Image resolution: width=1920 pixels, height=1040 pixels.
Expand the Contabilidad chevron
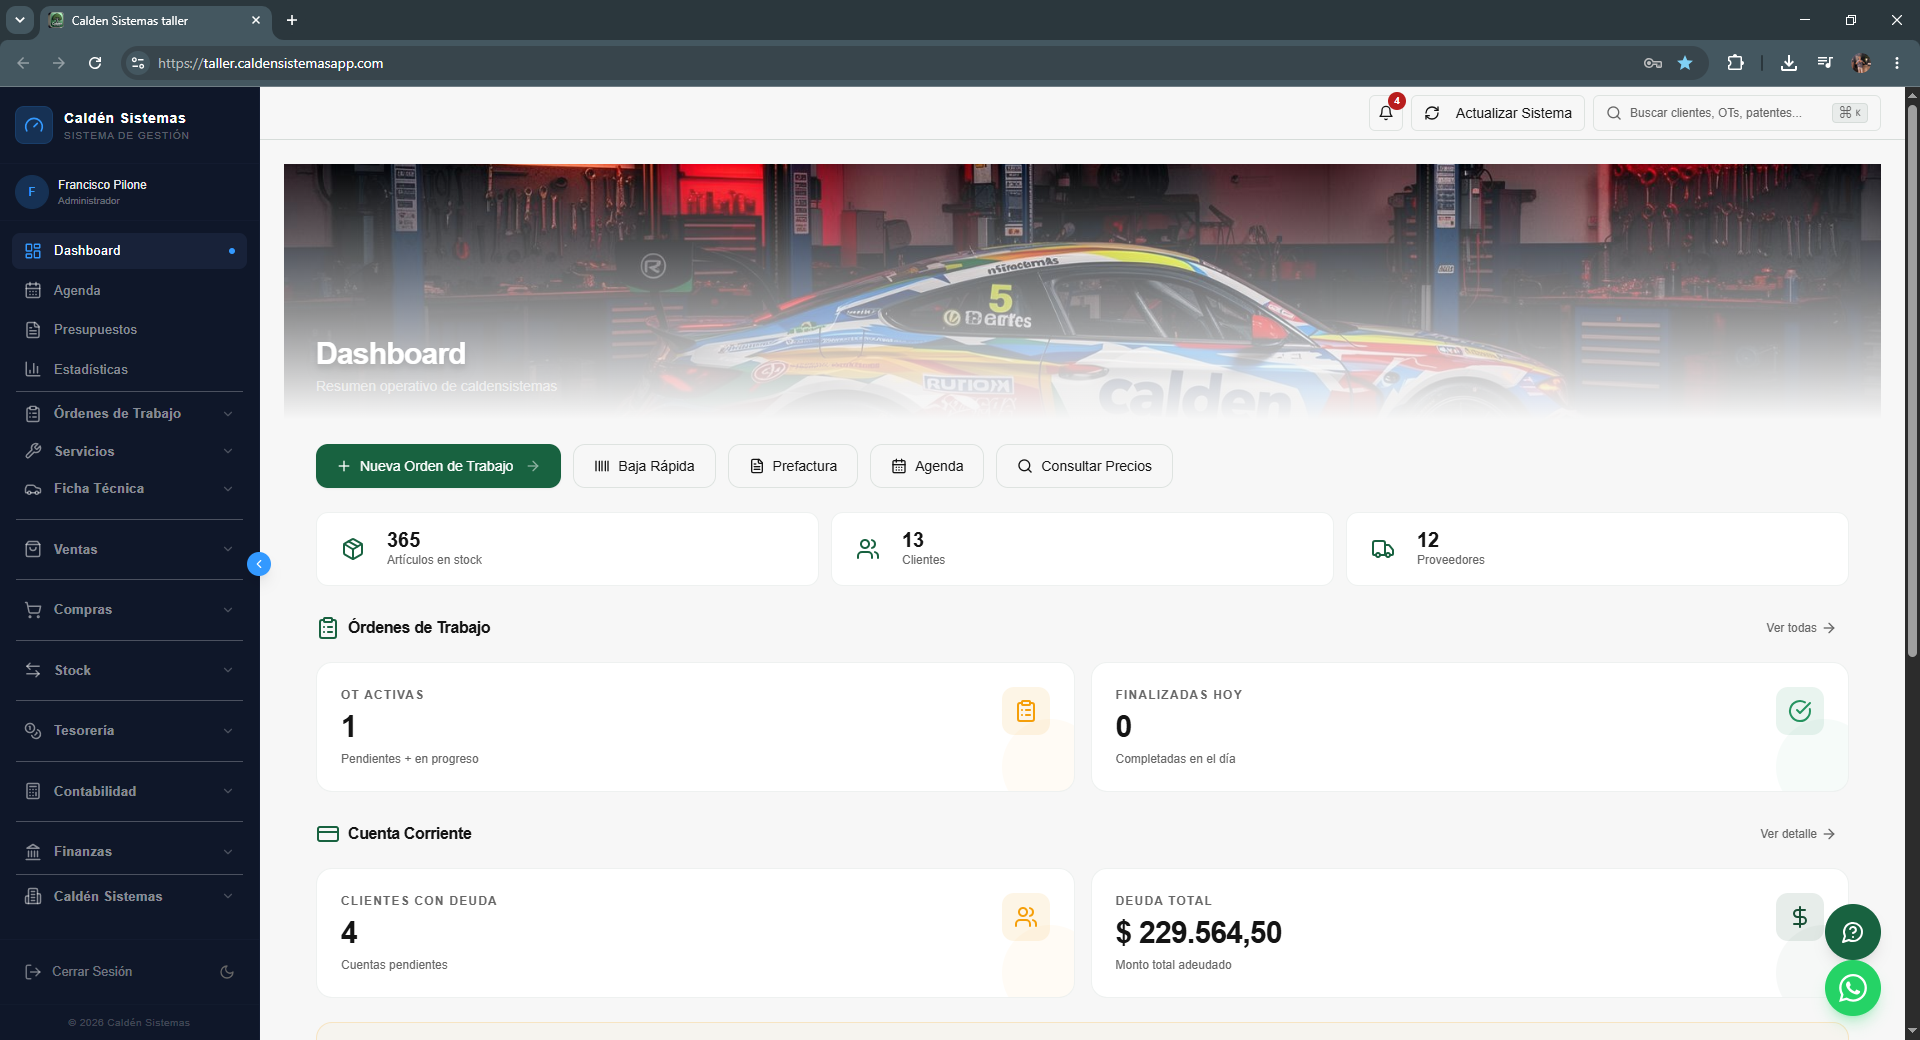228,791
